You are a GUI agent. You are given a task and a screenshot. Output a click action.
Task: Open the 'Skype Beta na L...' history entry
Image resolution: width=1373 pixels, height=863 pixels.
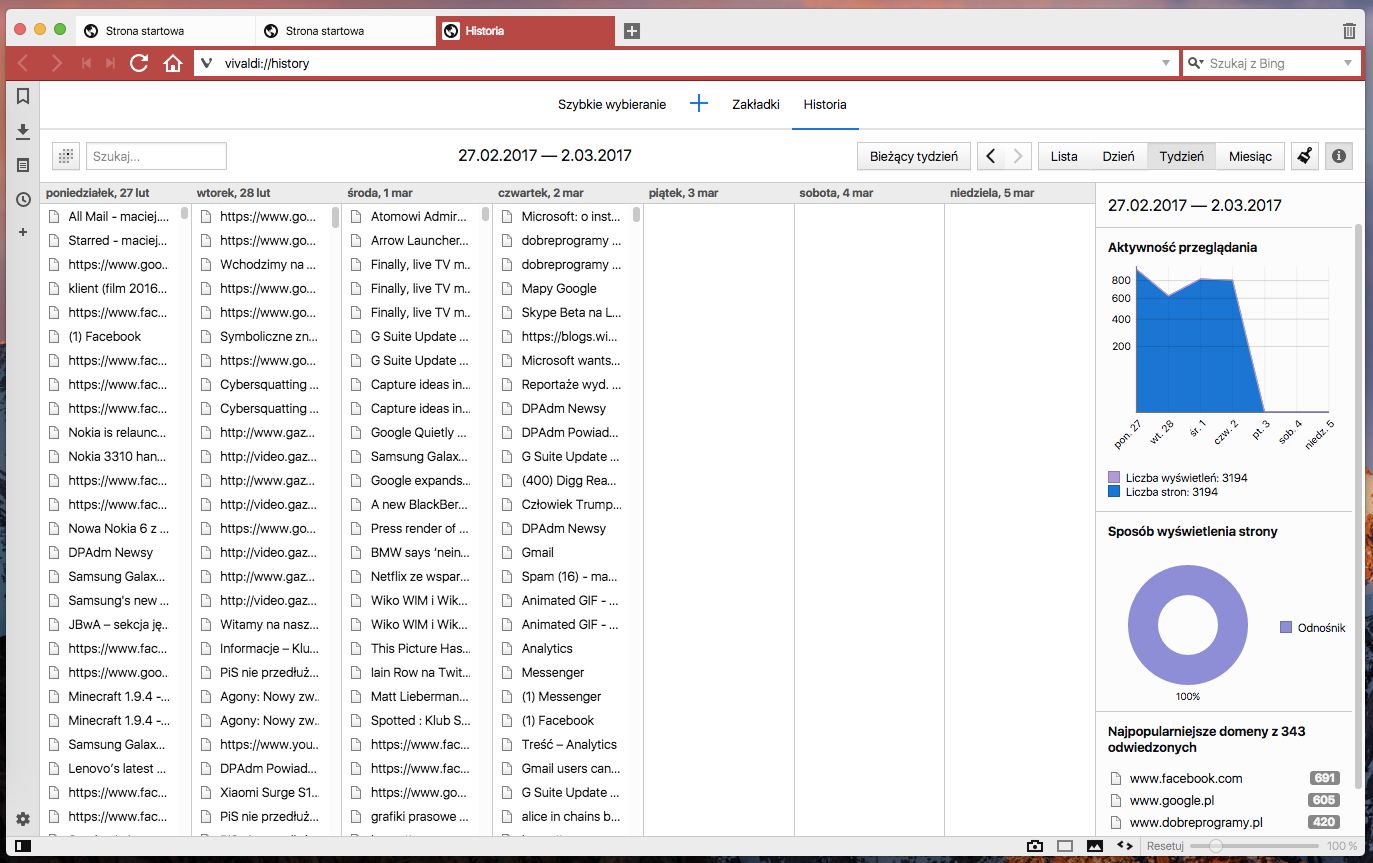point(563,312)
